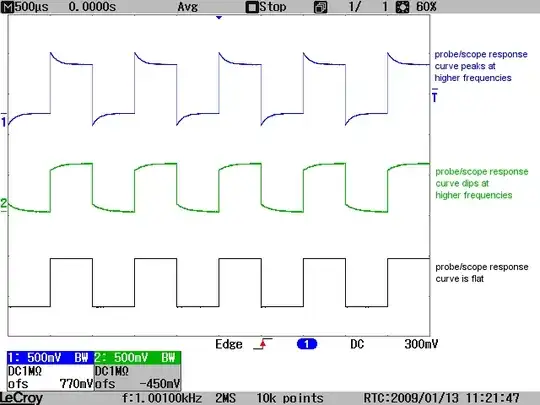Click the channel 2 ground-level marker on left edge
540x405 pixels.
[3, 204]
